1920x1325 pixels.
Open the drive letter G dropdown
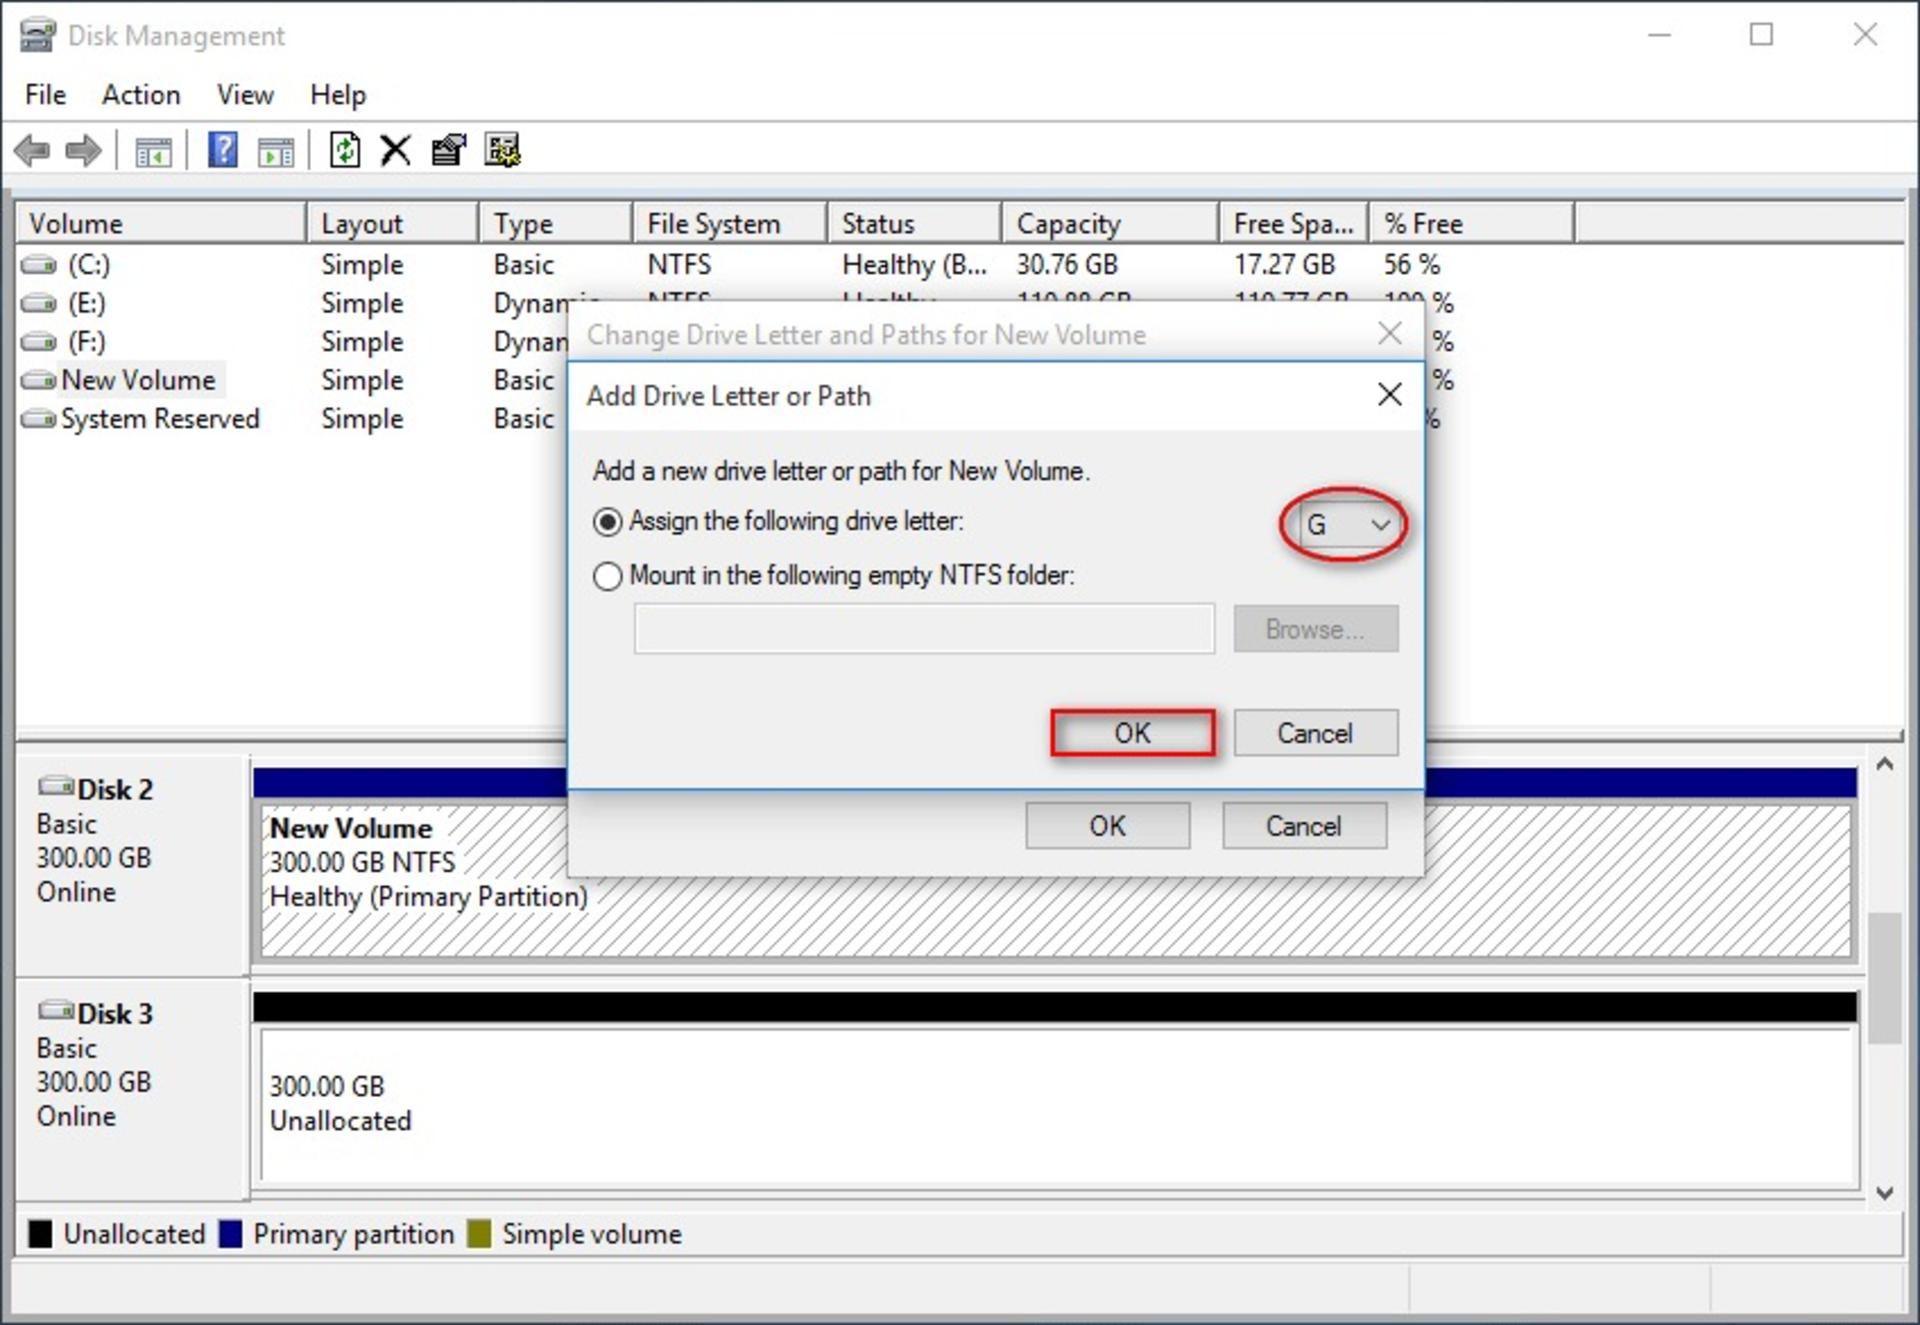(1346, 524)
